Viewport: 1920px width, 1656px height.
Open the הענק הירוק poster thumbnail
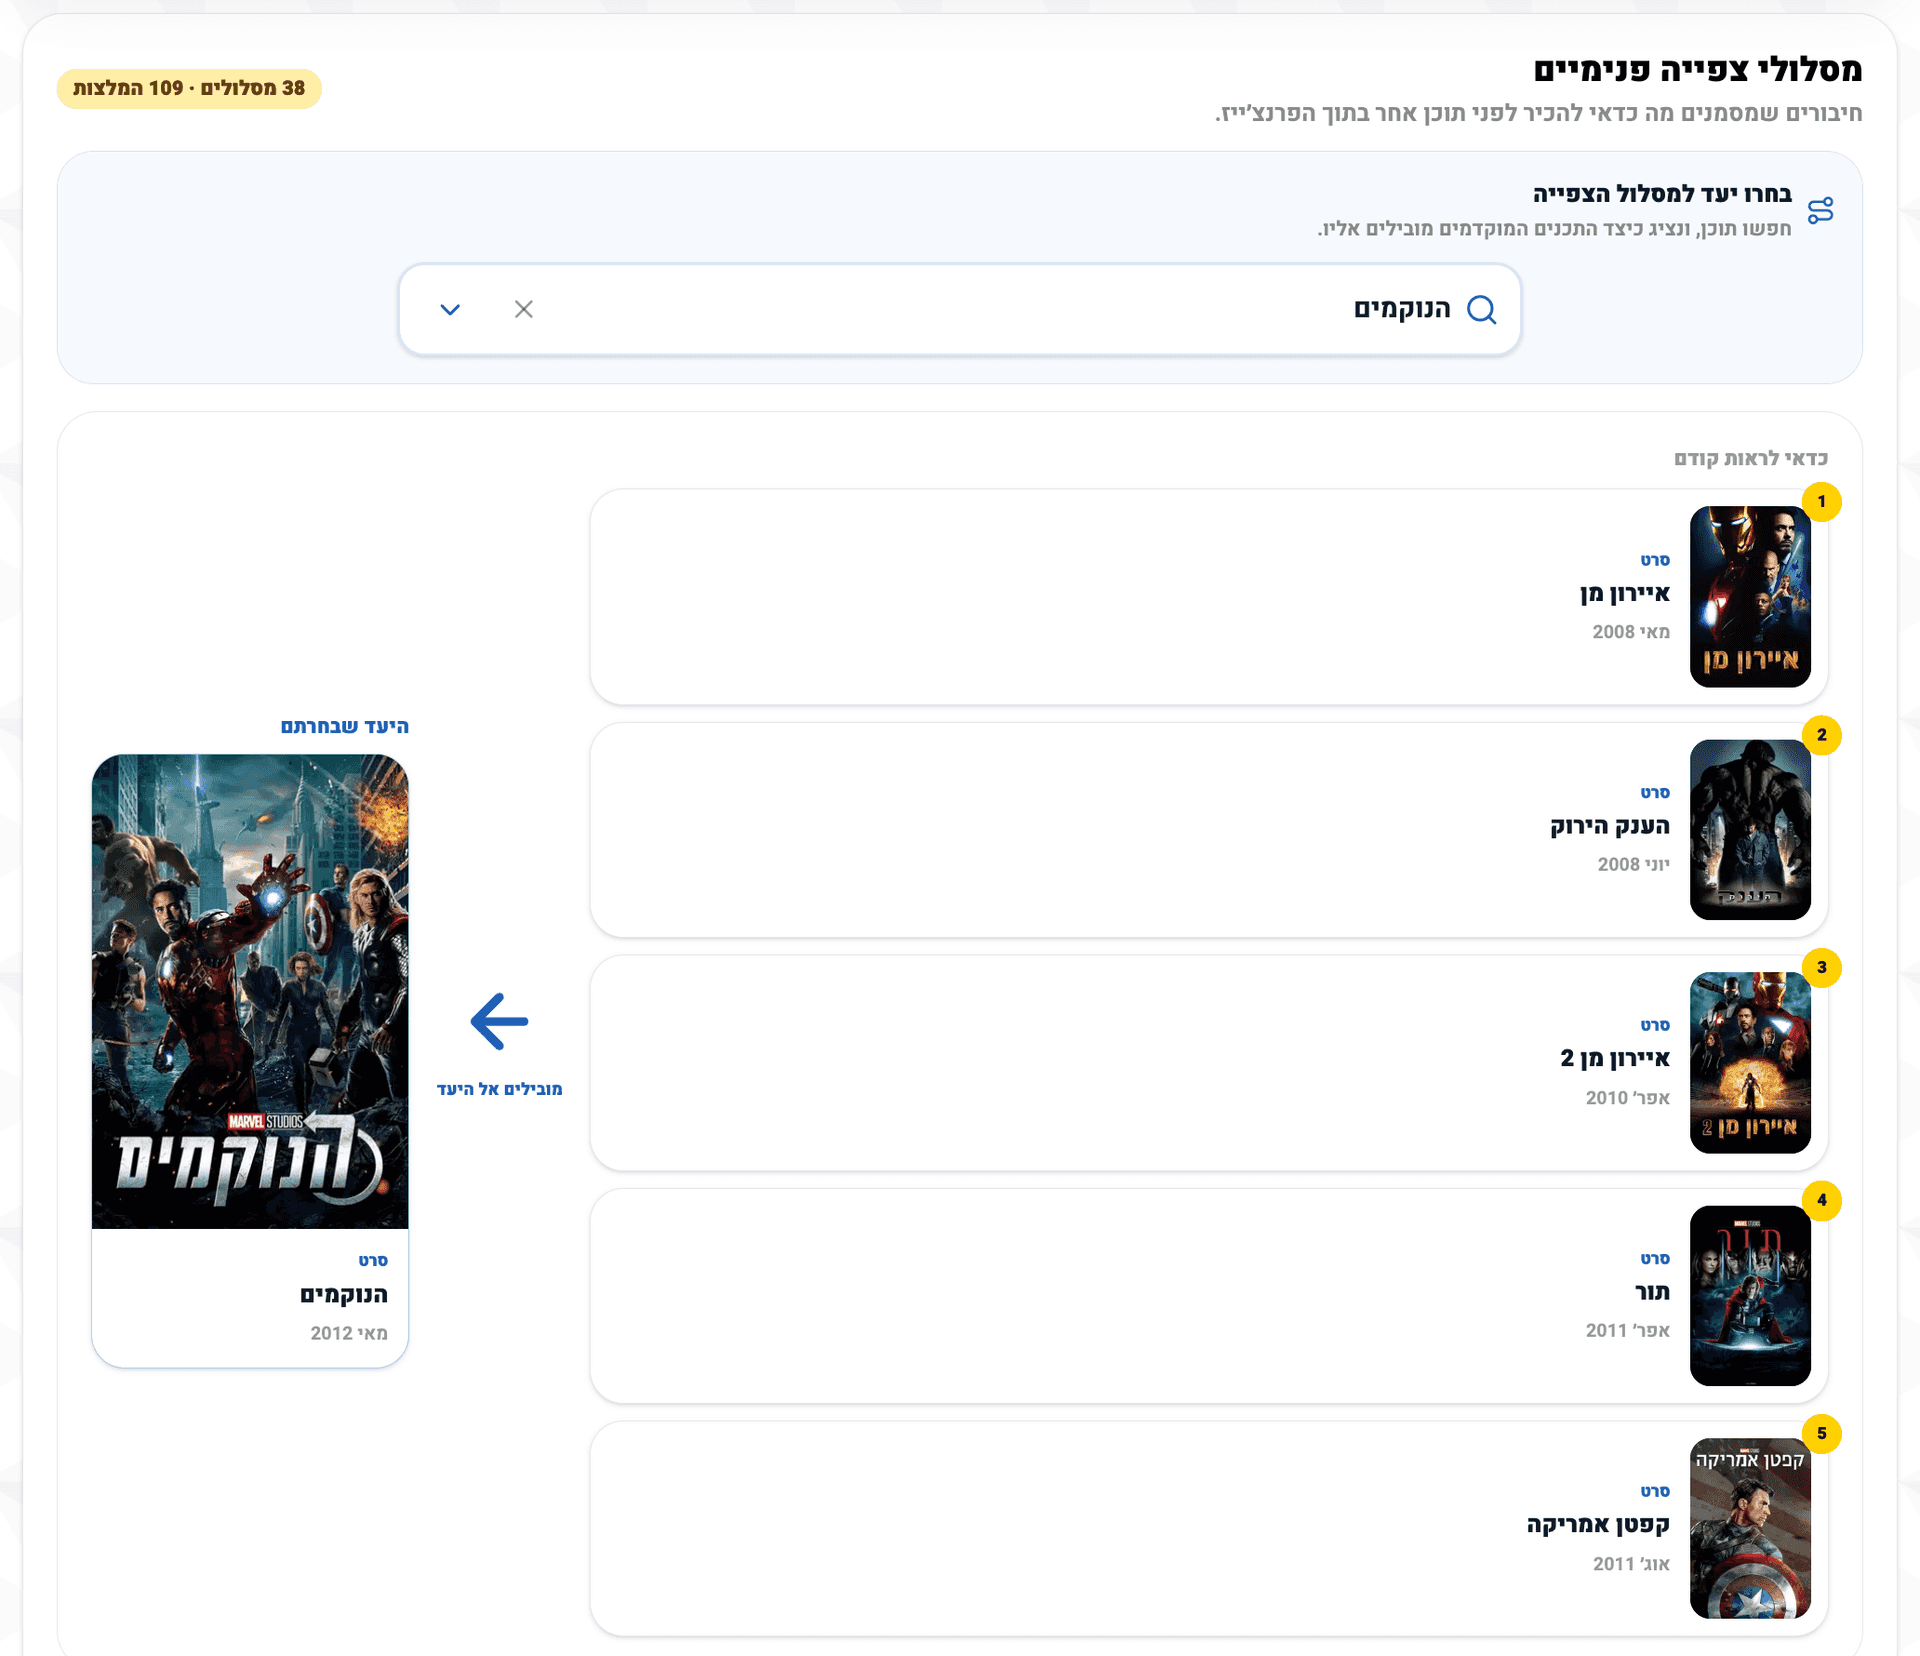click(x=1750, y=829)
